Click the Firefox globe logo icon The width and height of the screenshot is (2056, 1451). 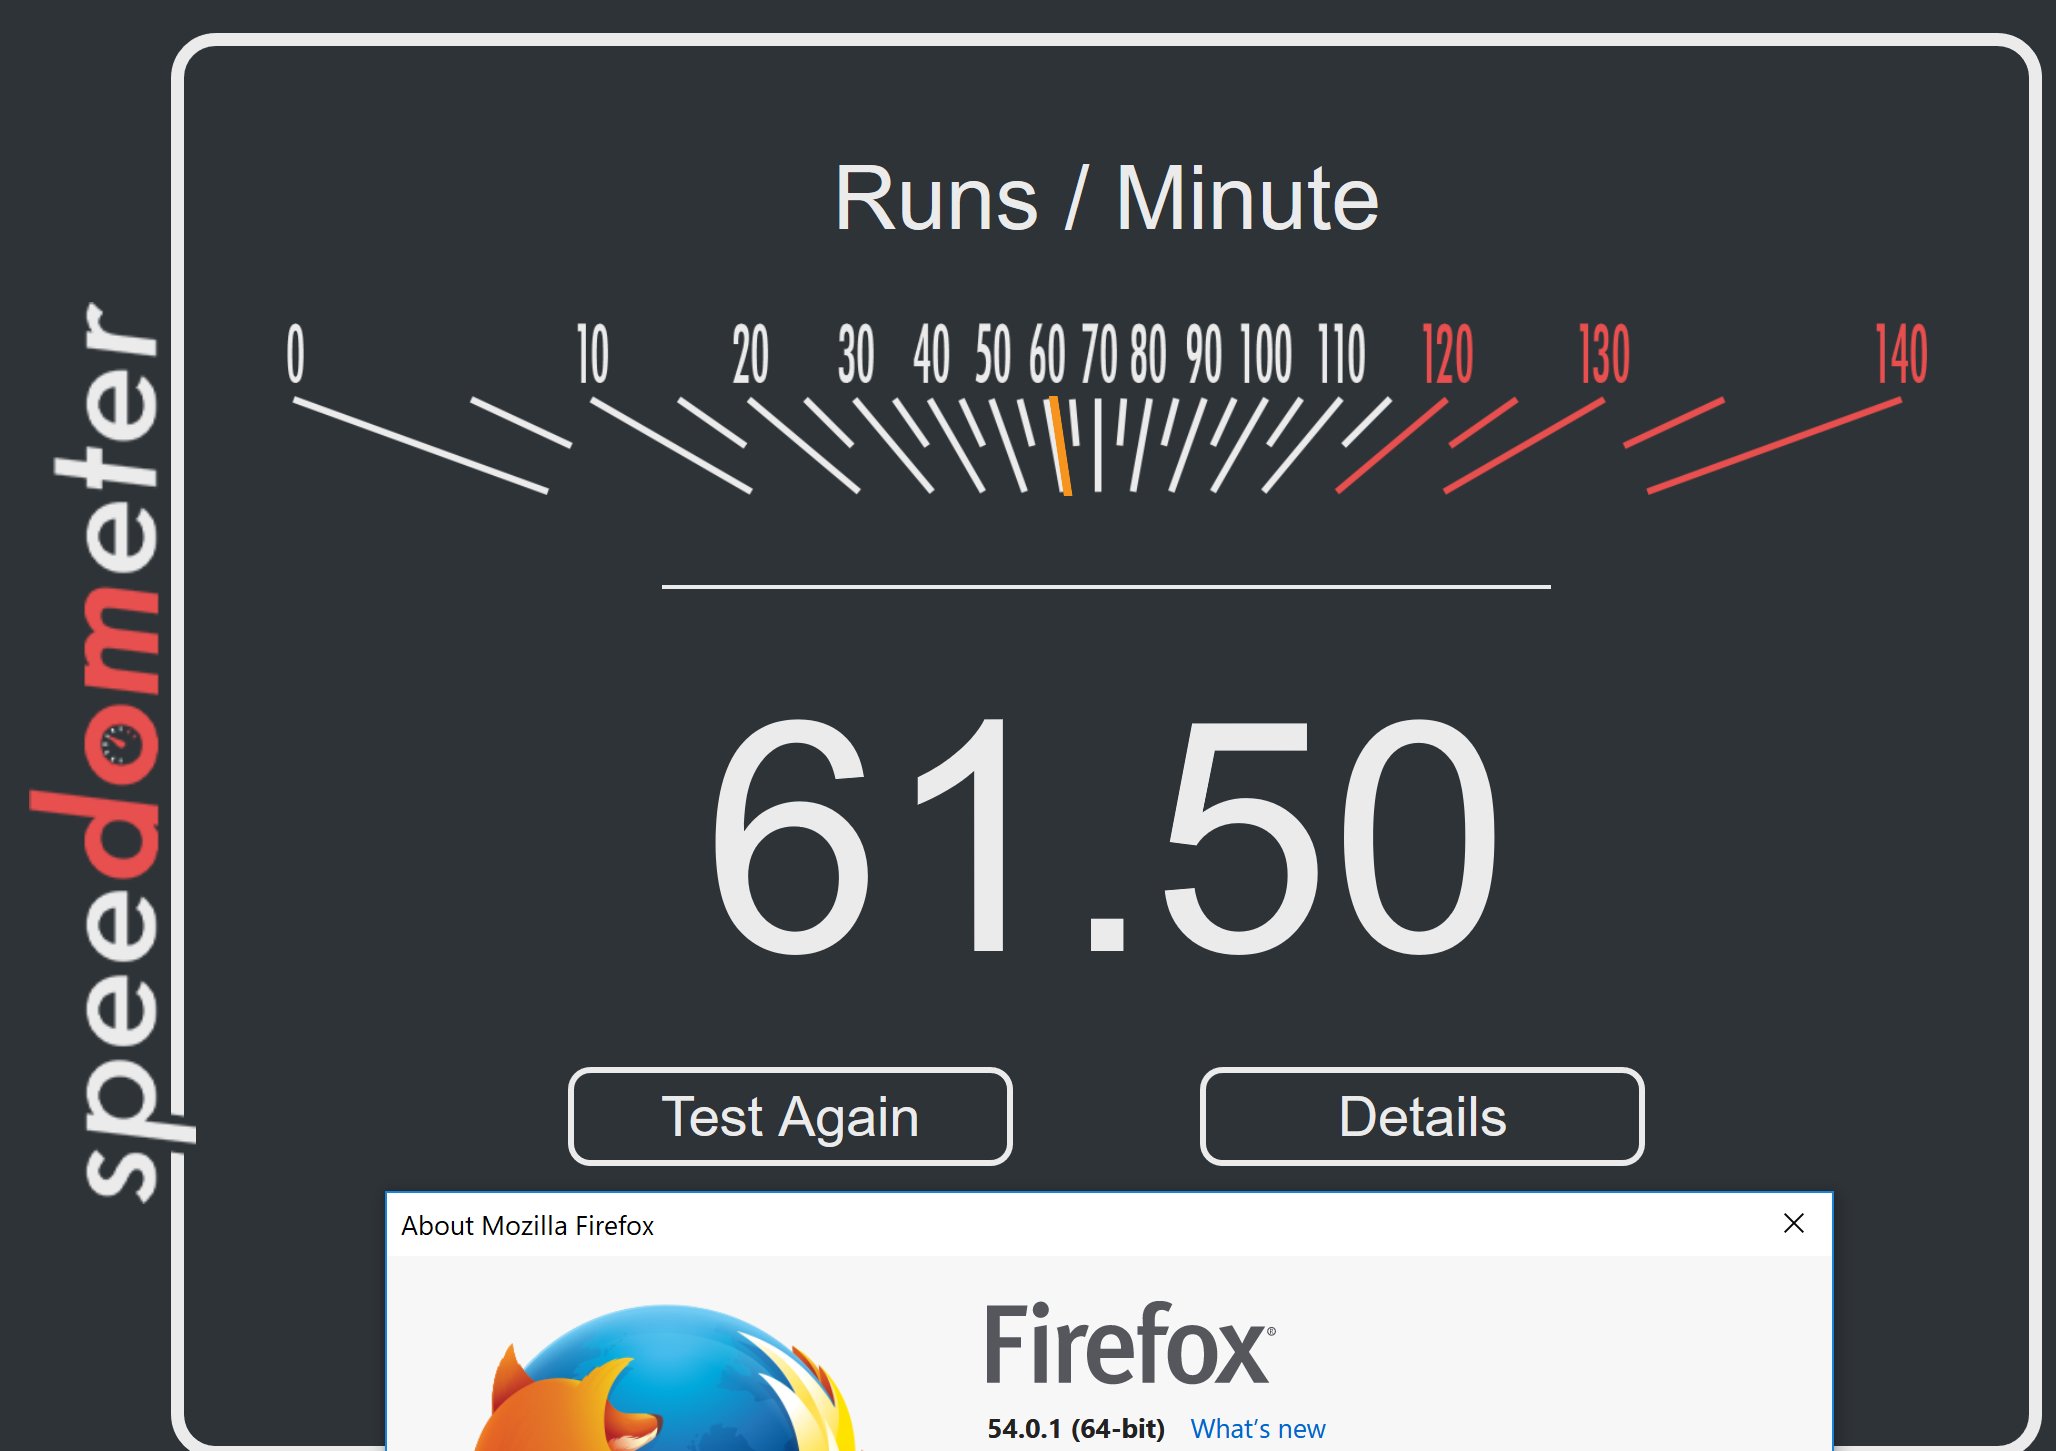coord(665,1380)
